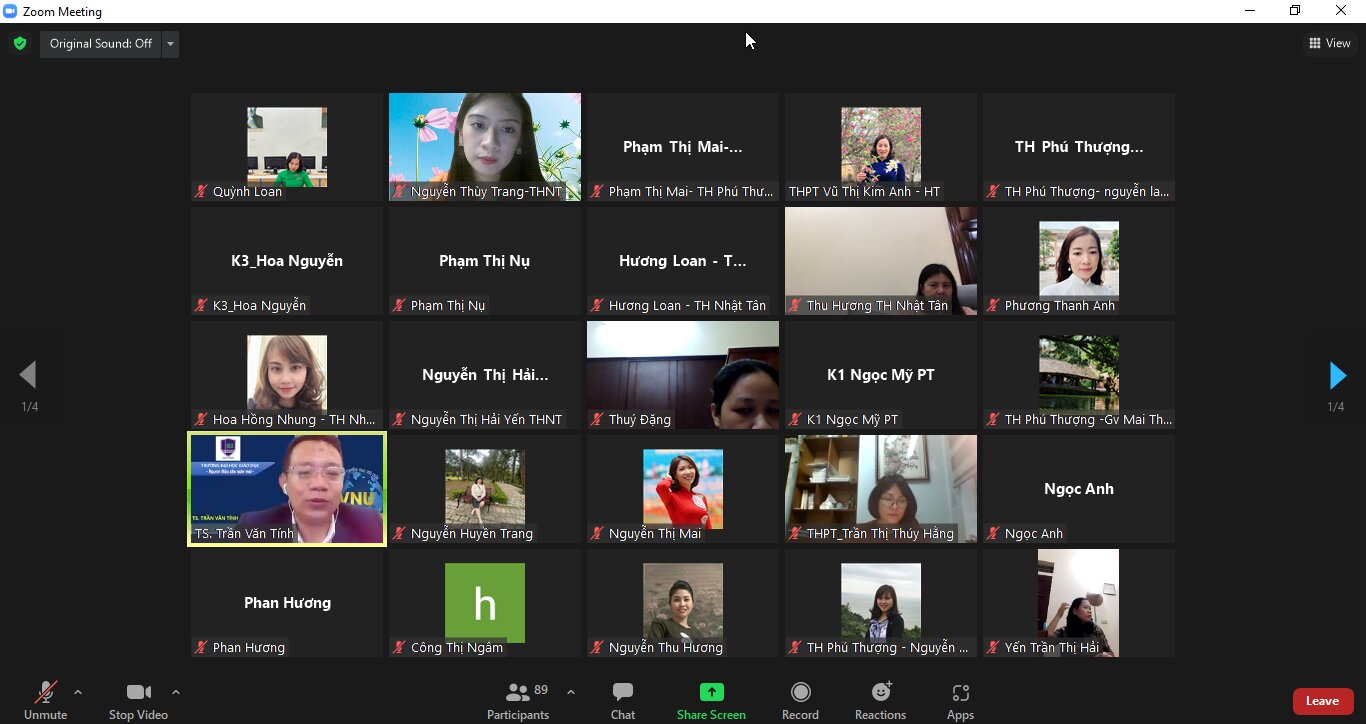Select TS. Trần Văn Tính video tile

287,489
